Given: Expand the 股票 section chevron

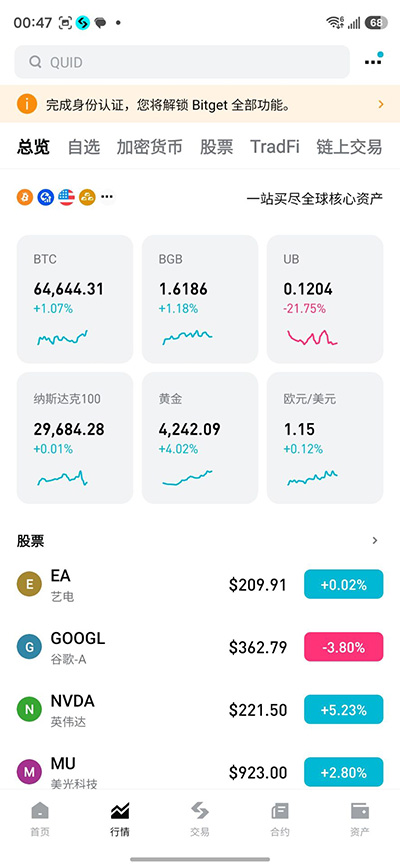Looking at the screenshot, I should tap(375, 541).
